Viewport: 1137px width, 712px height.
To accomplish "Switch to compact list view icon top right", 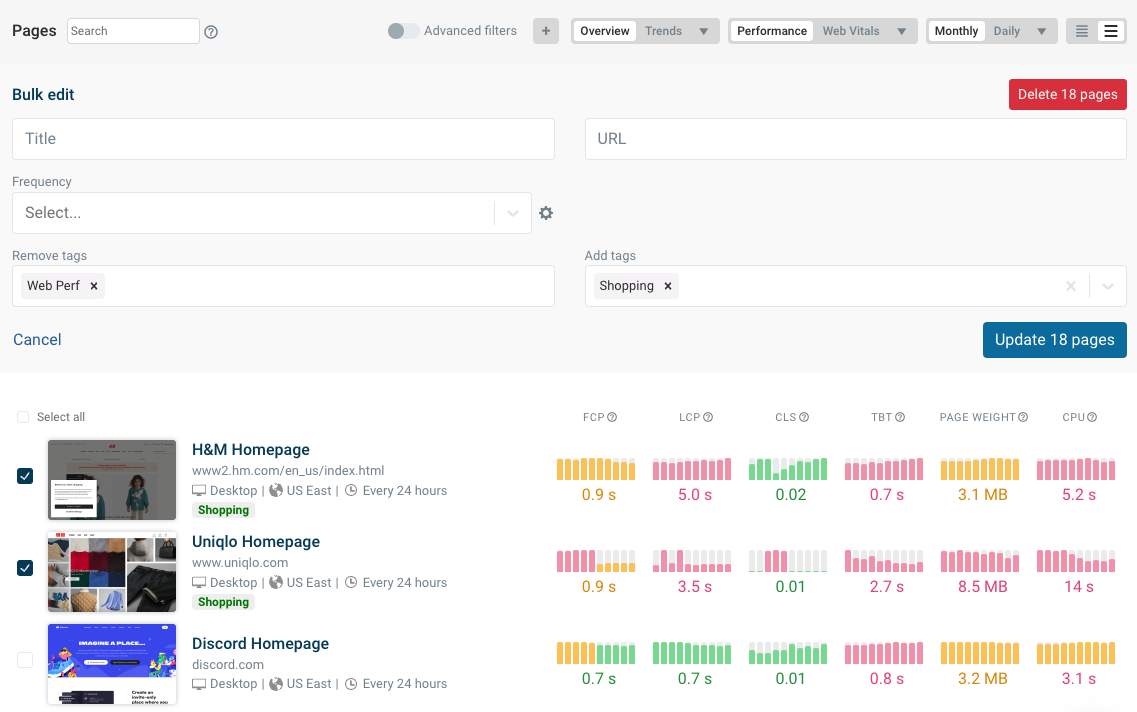I will (x=1081, y=31).
